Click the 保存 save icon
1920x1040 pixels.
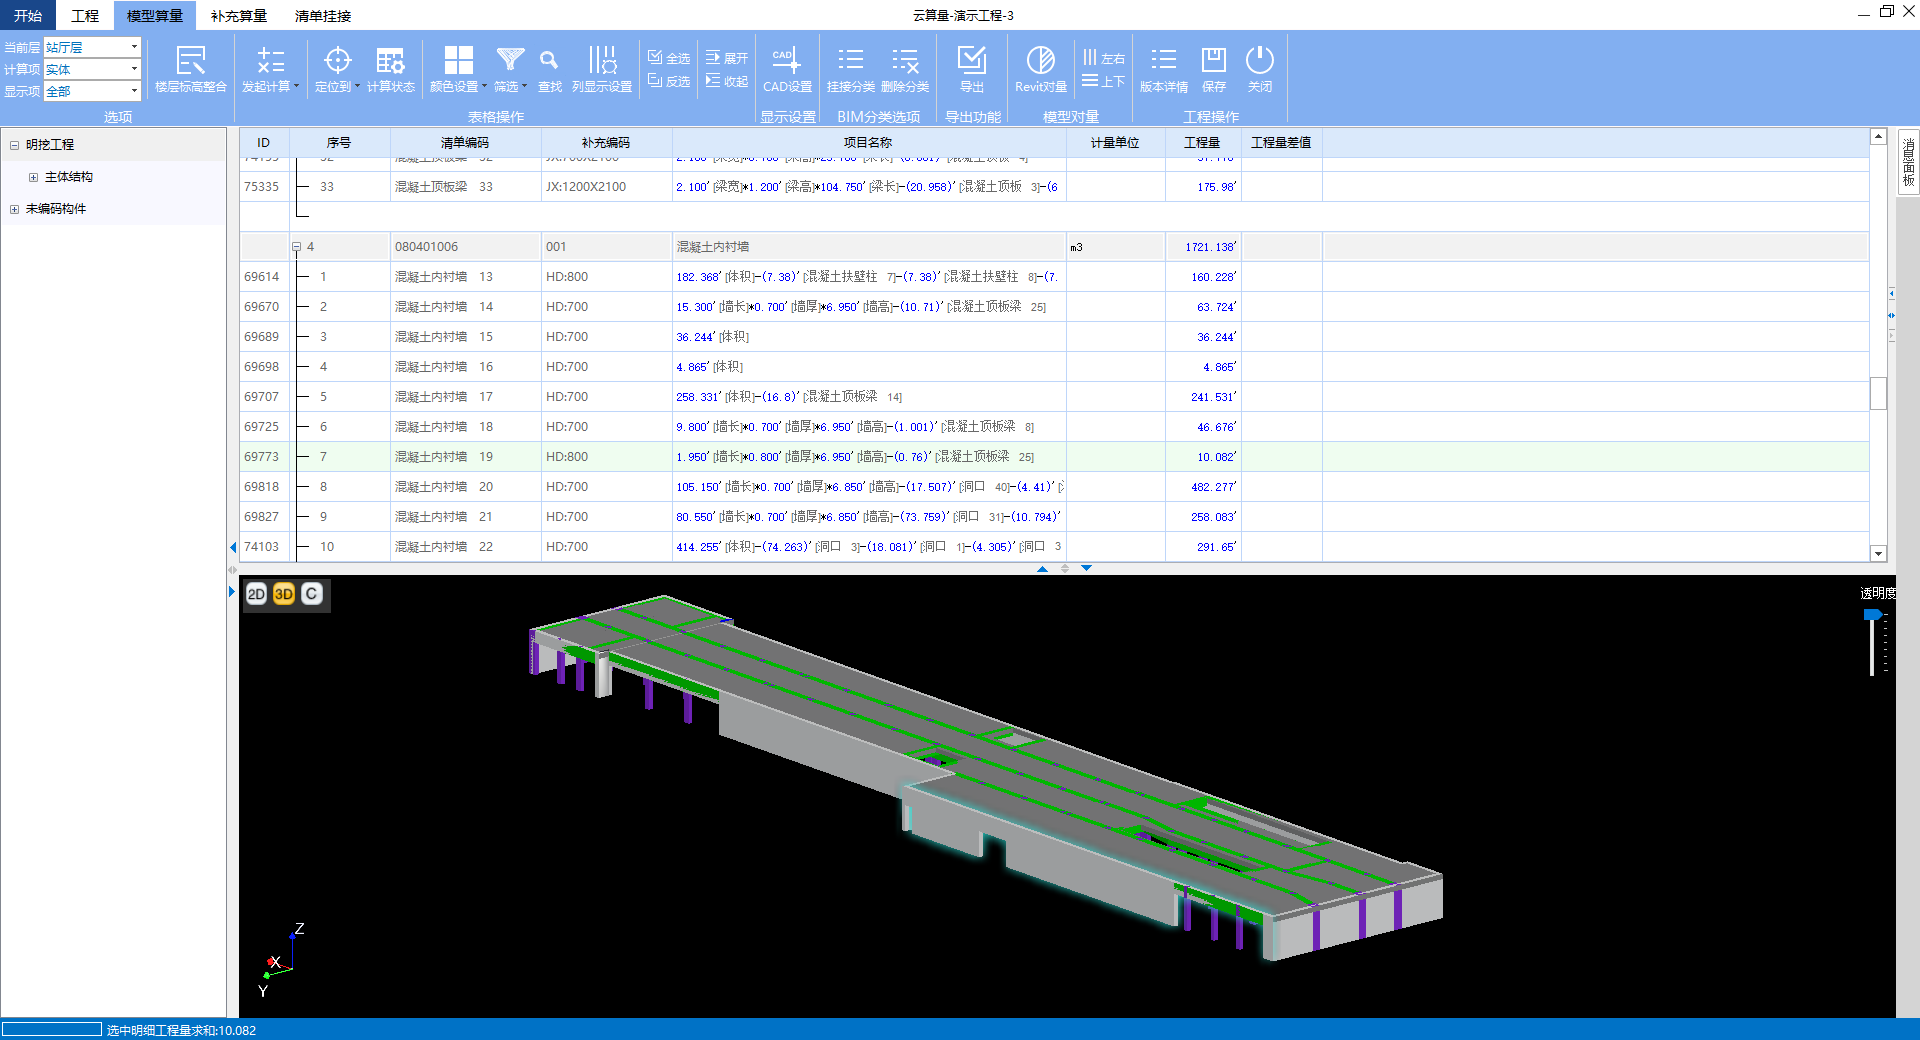pos(1214,62)
